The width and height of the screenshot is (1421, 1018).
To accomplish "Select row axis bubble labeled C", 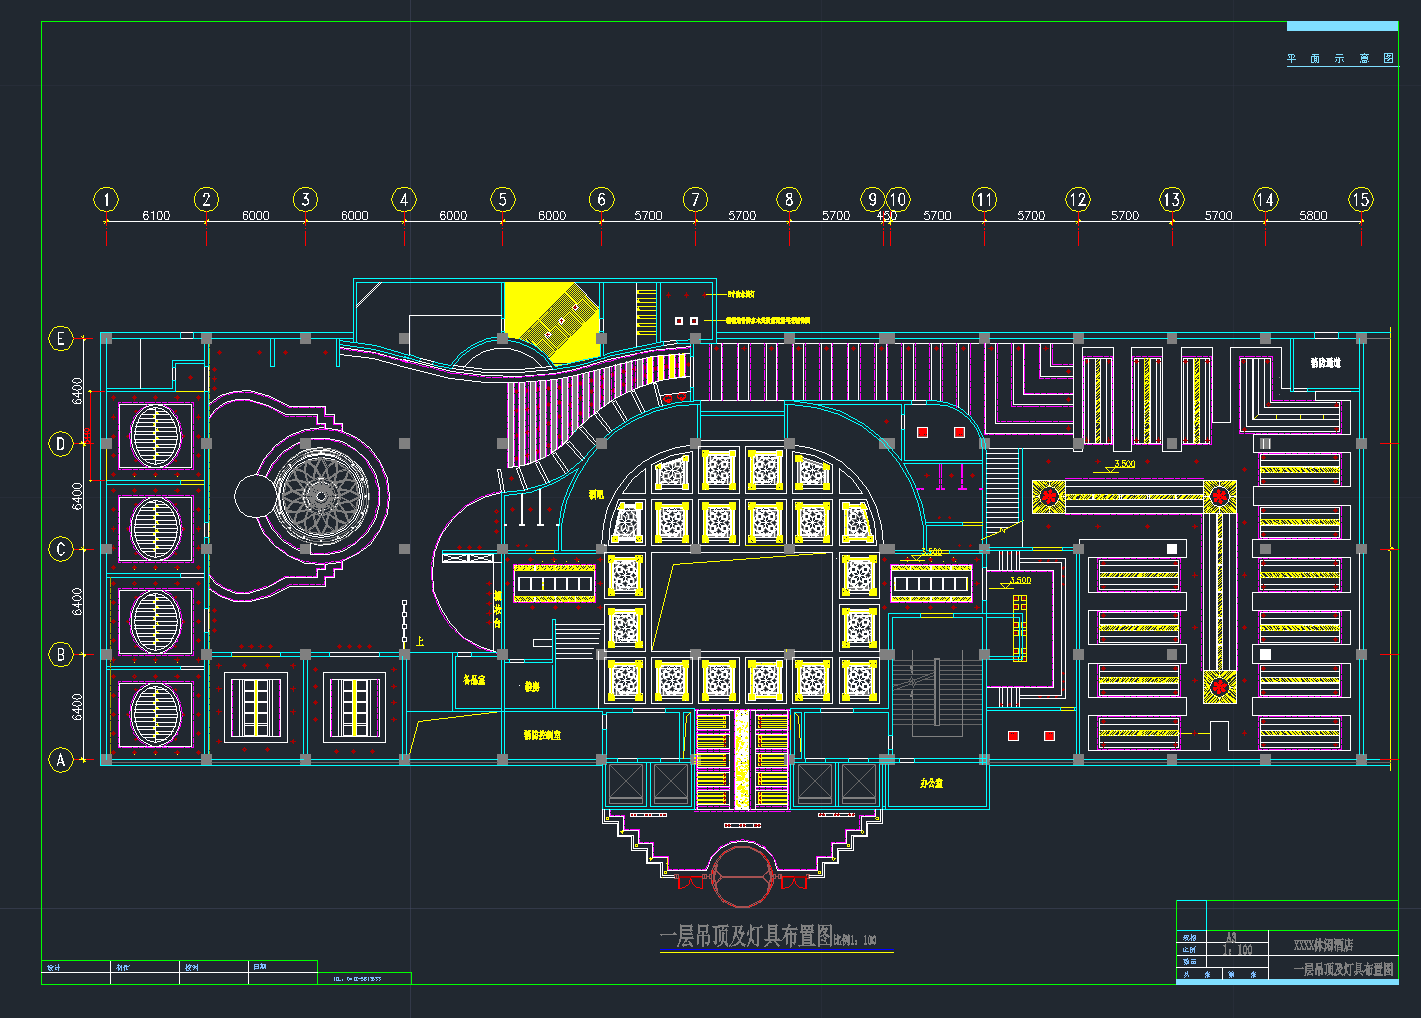I will tap(61, 549).
